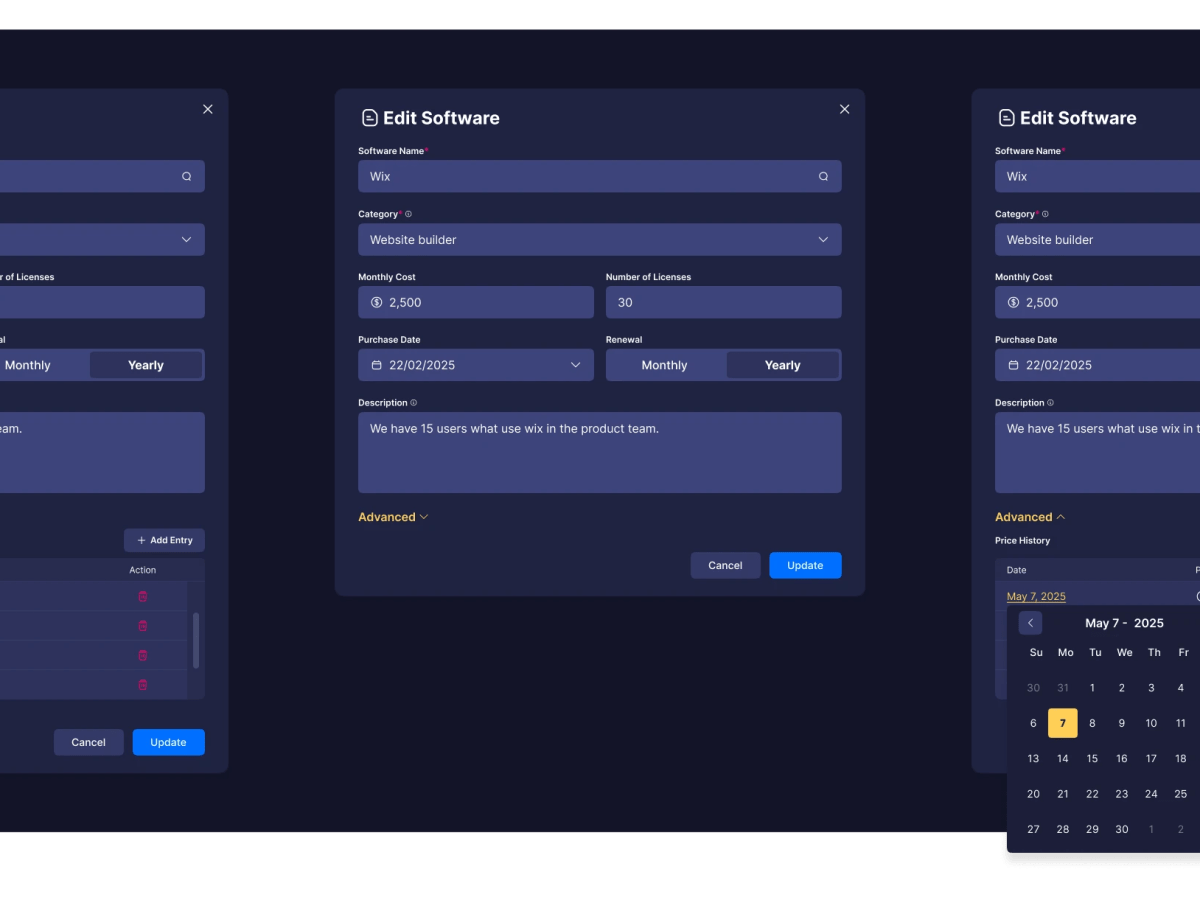The height and width of the screenshot is (900, 1200).
Task: Click Add Entry in the left dialog
Action: pos(164,540)
